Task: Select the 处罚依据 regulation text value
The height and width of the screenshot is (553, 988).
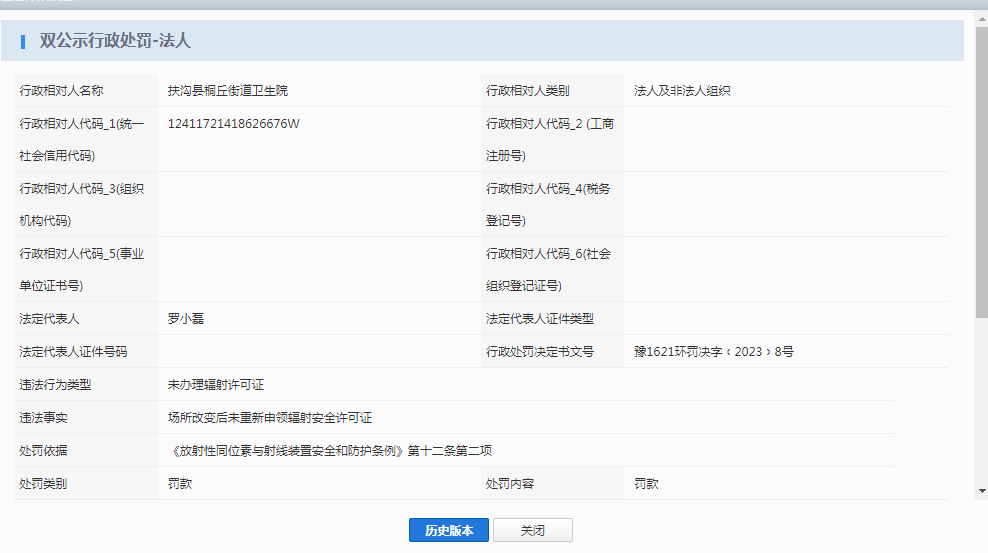Action: click(x=330, y=451)
